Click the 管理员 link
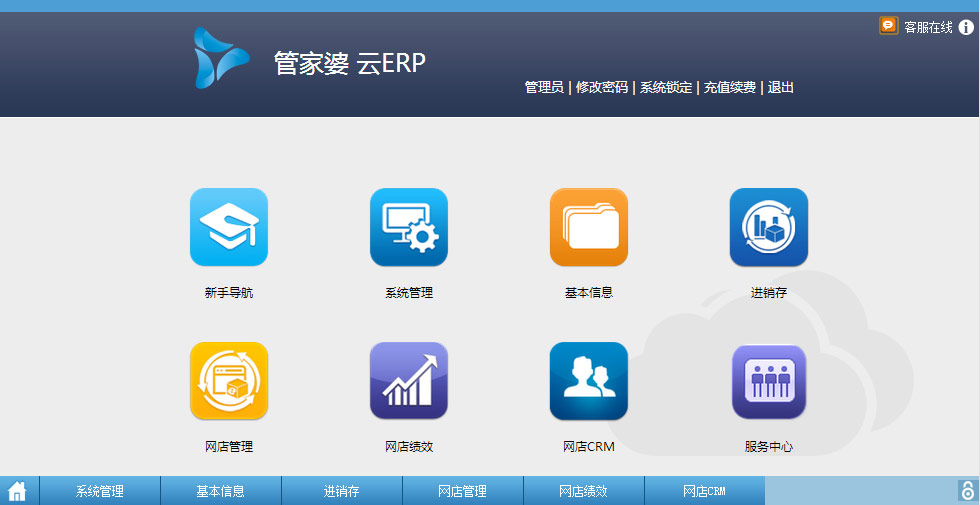The width and height of the screenshot is (980, 505). 544,88
